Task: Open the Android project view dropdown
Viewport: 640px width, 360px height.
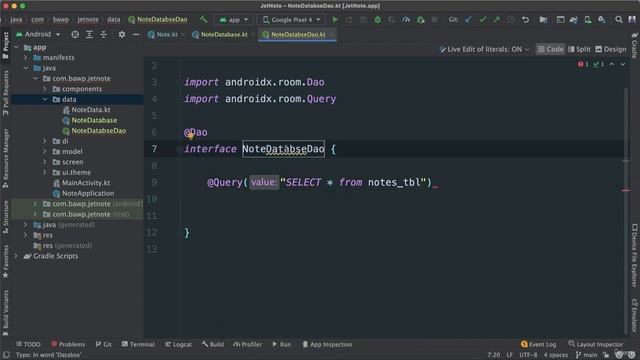Action: coord(38,34)
